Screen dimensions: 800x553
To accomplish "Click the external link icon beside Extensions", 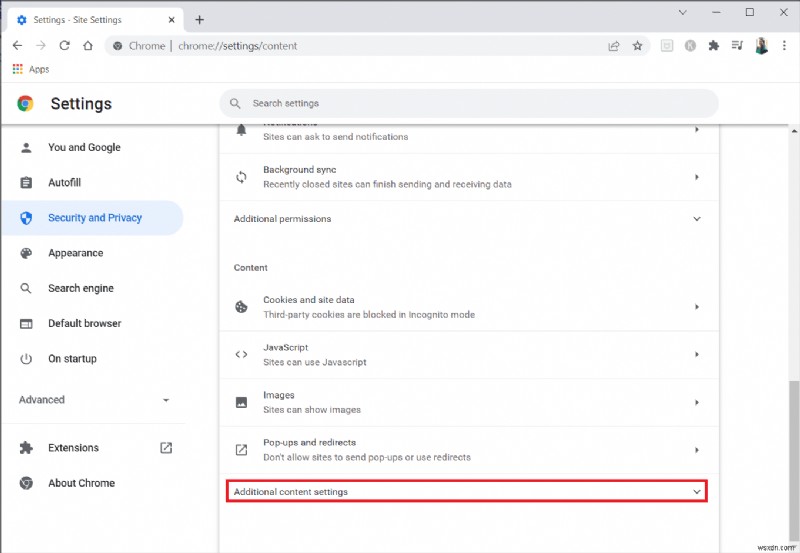I will [166, 447].
